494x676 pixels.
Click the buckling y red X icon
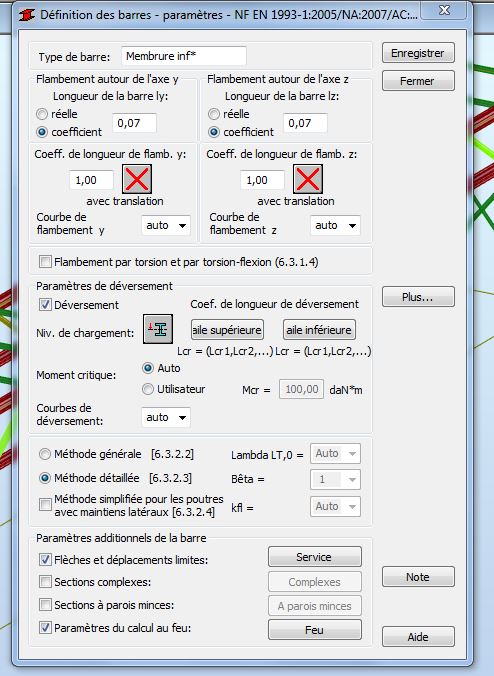pyautogui.click(x=137, y=179)
